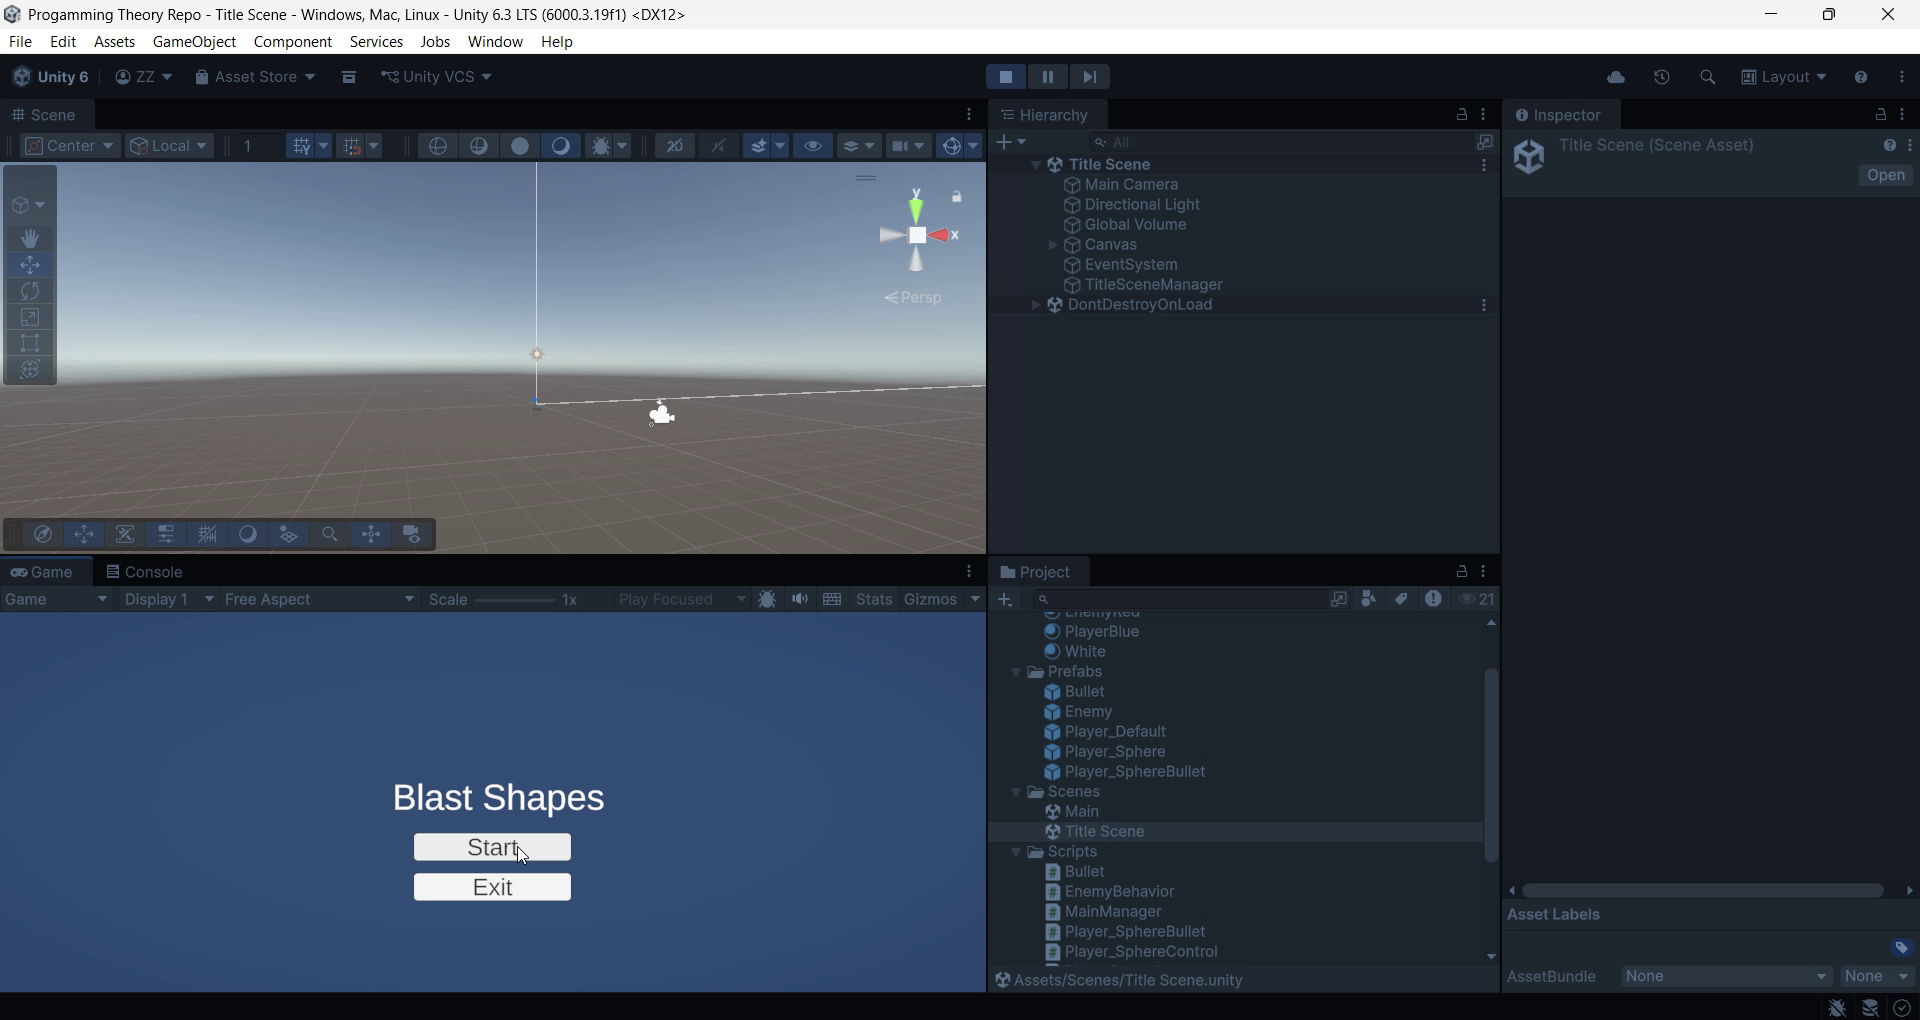1920x1020 pixels.
Task: Toggle 2D mode in Scene view
Action: 675,146
